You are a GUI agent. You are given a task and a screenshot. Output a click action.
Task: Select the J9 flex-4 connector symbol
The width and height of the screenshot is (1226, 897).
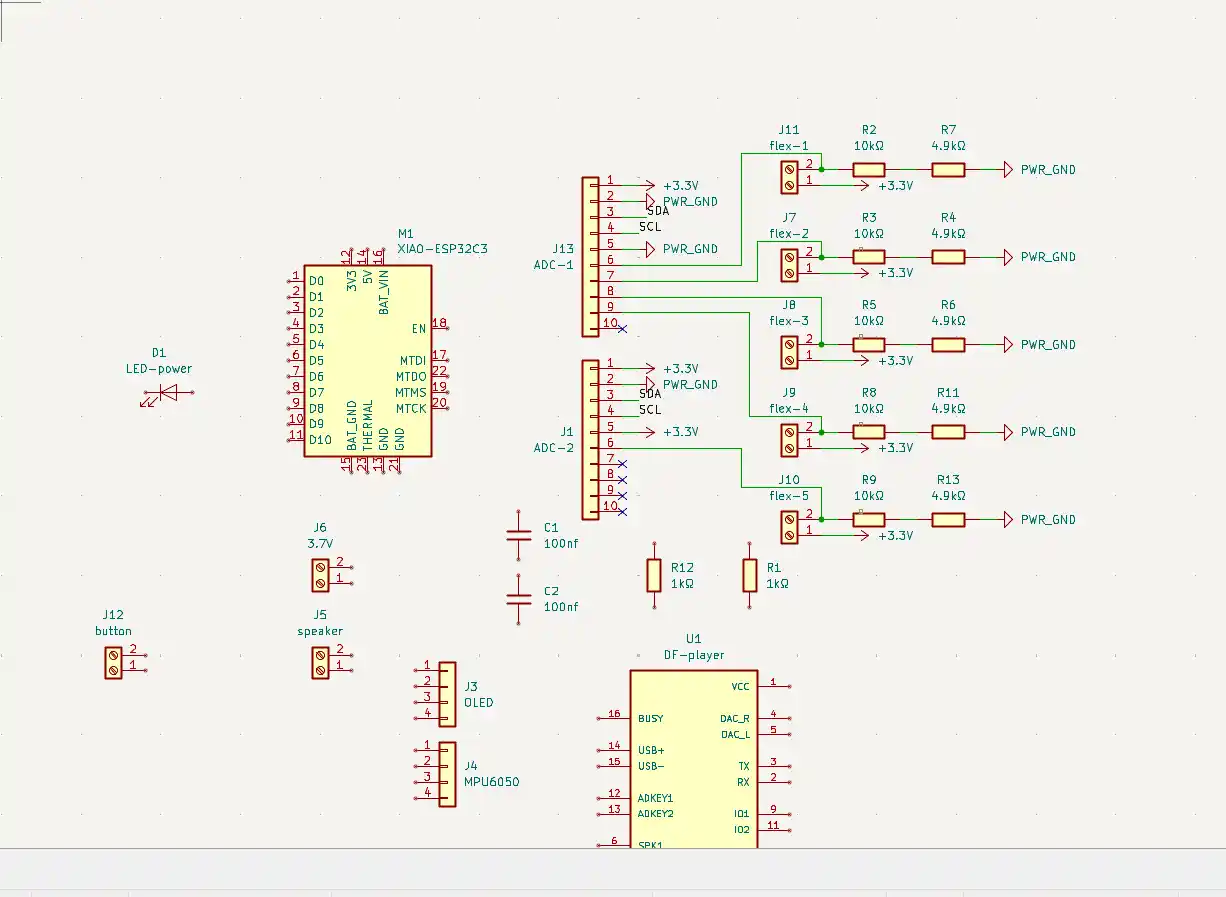tap(789, 439)
